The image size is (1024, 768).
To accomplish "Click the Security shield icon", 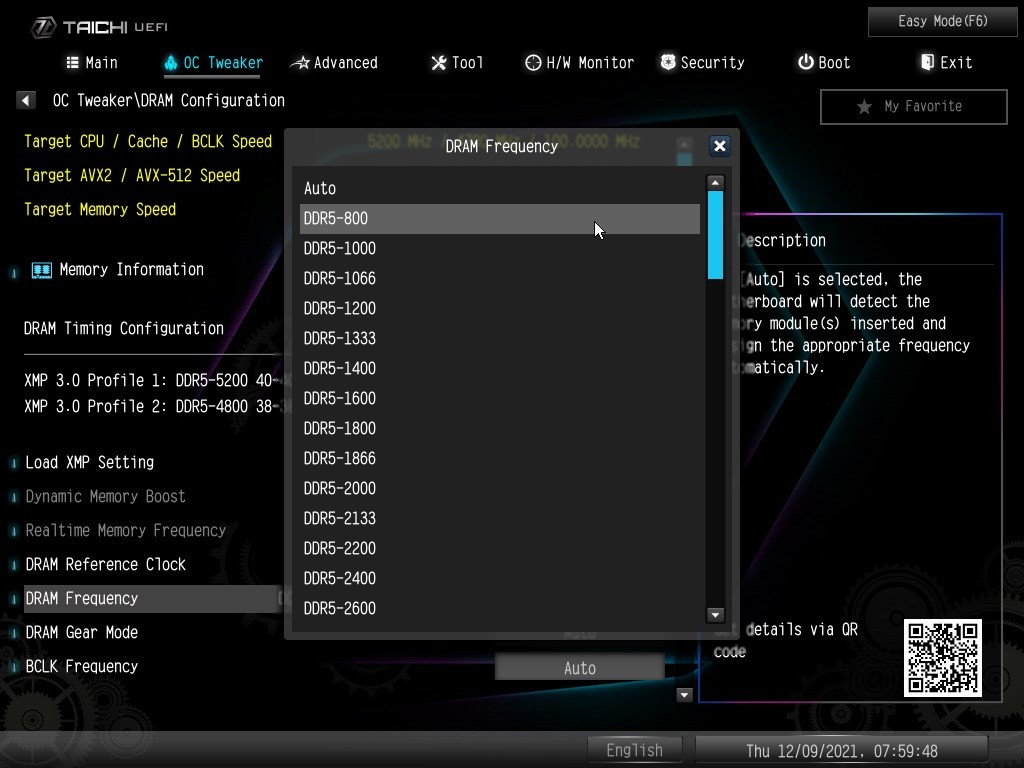I will (668, 63).
